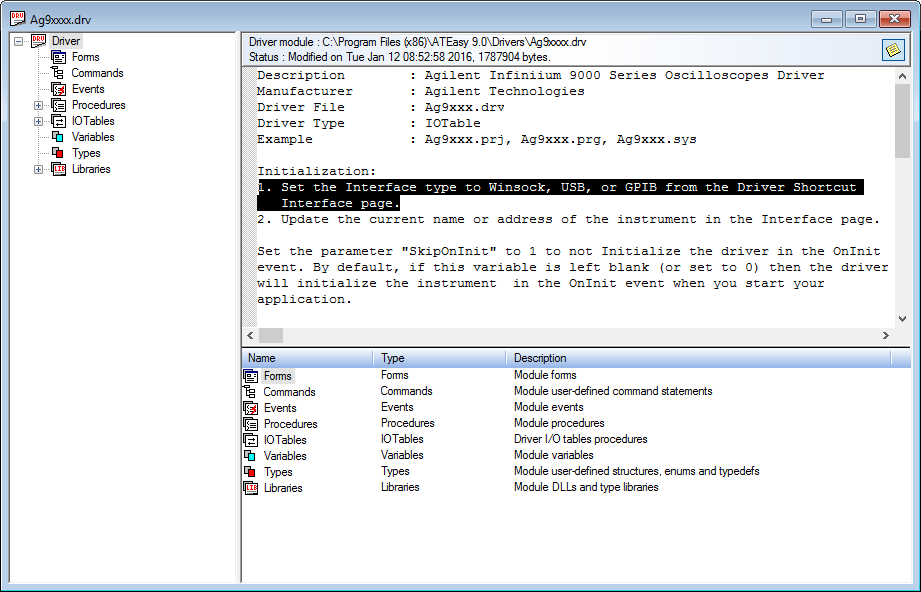Click the 'Initialization:' heading in description
Screen dimensions: 921x592
pyautogui.click(x=317, y=171)
